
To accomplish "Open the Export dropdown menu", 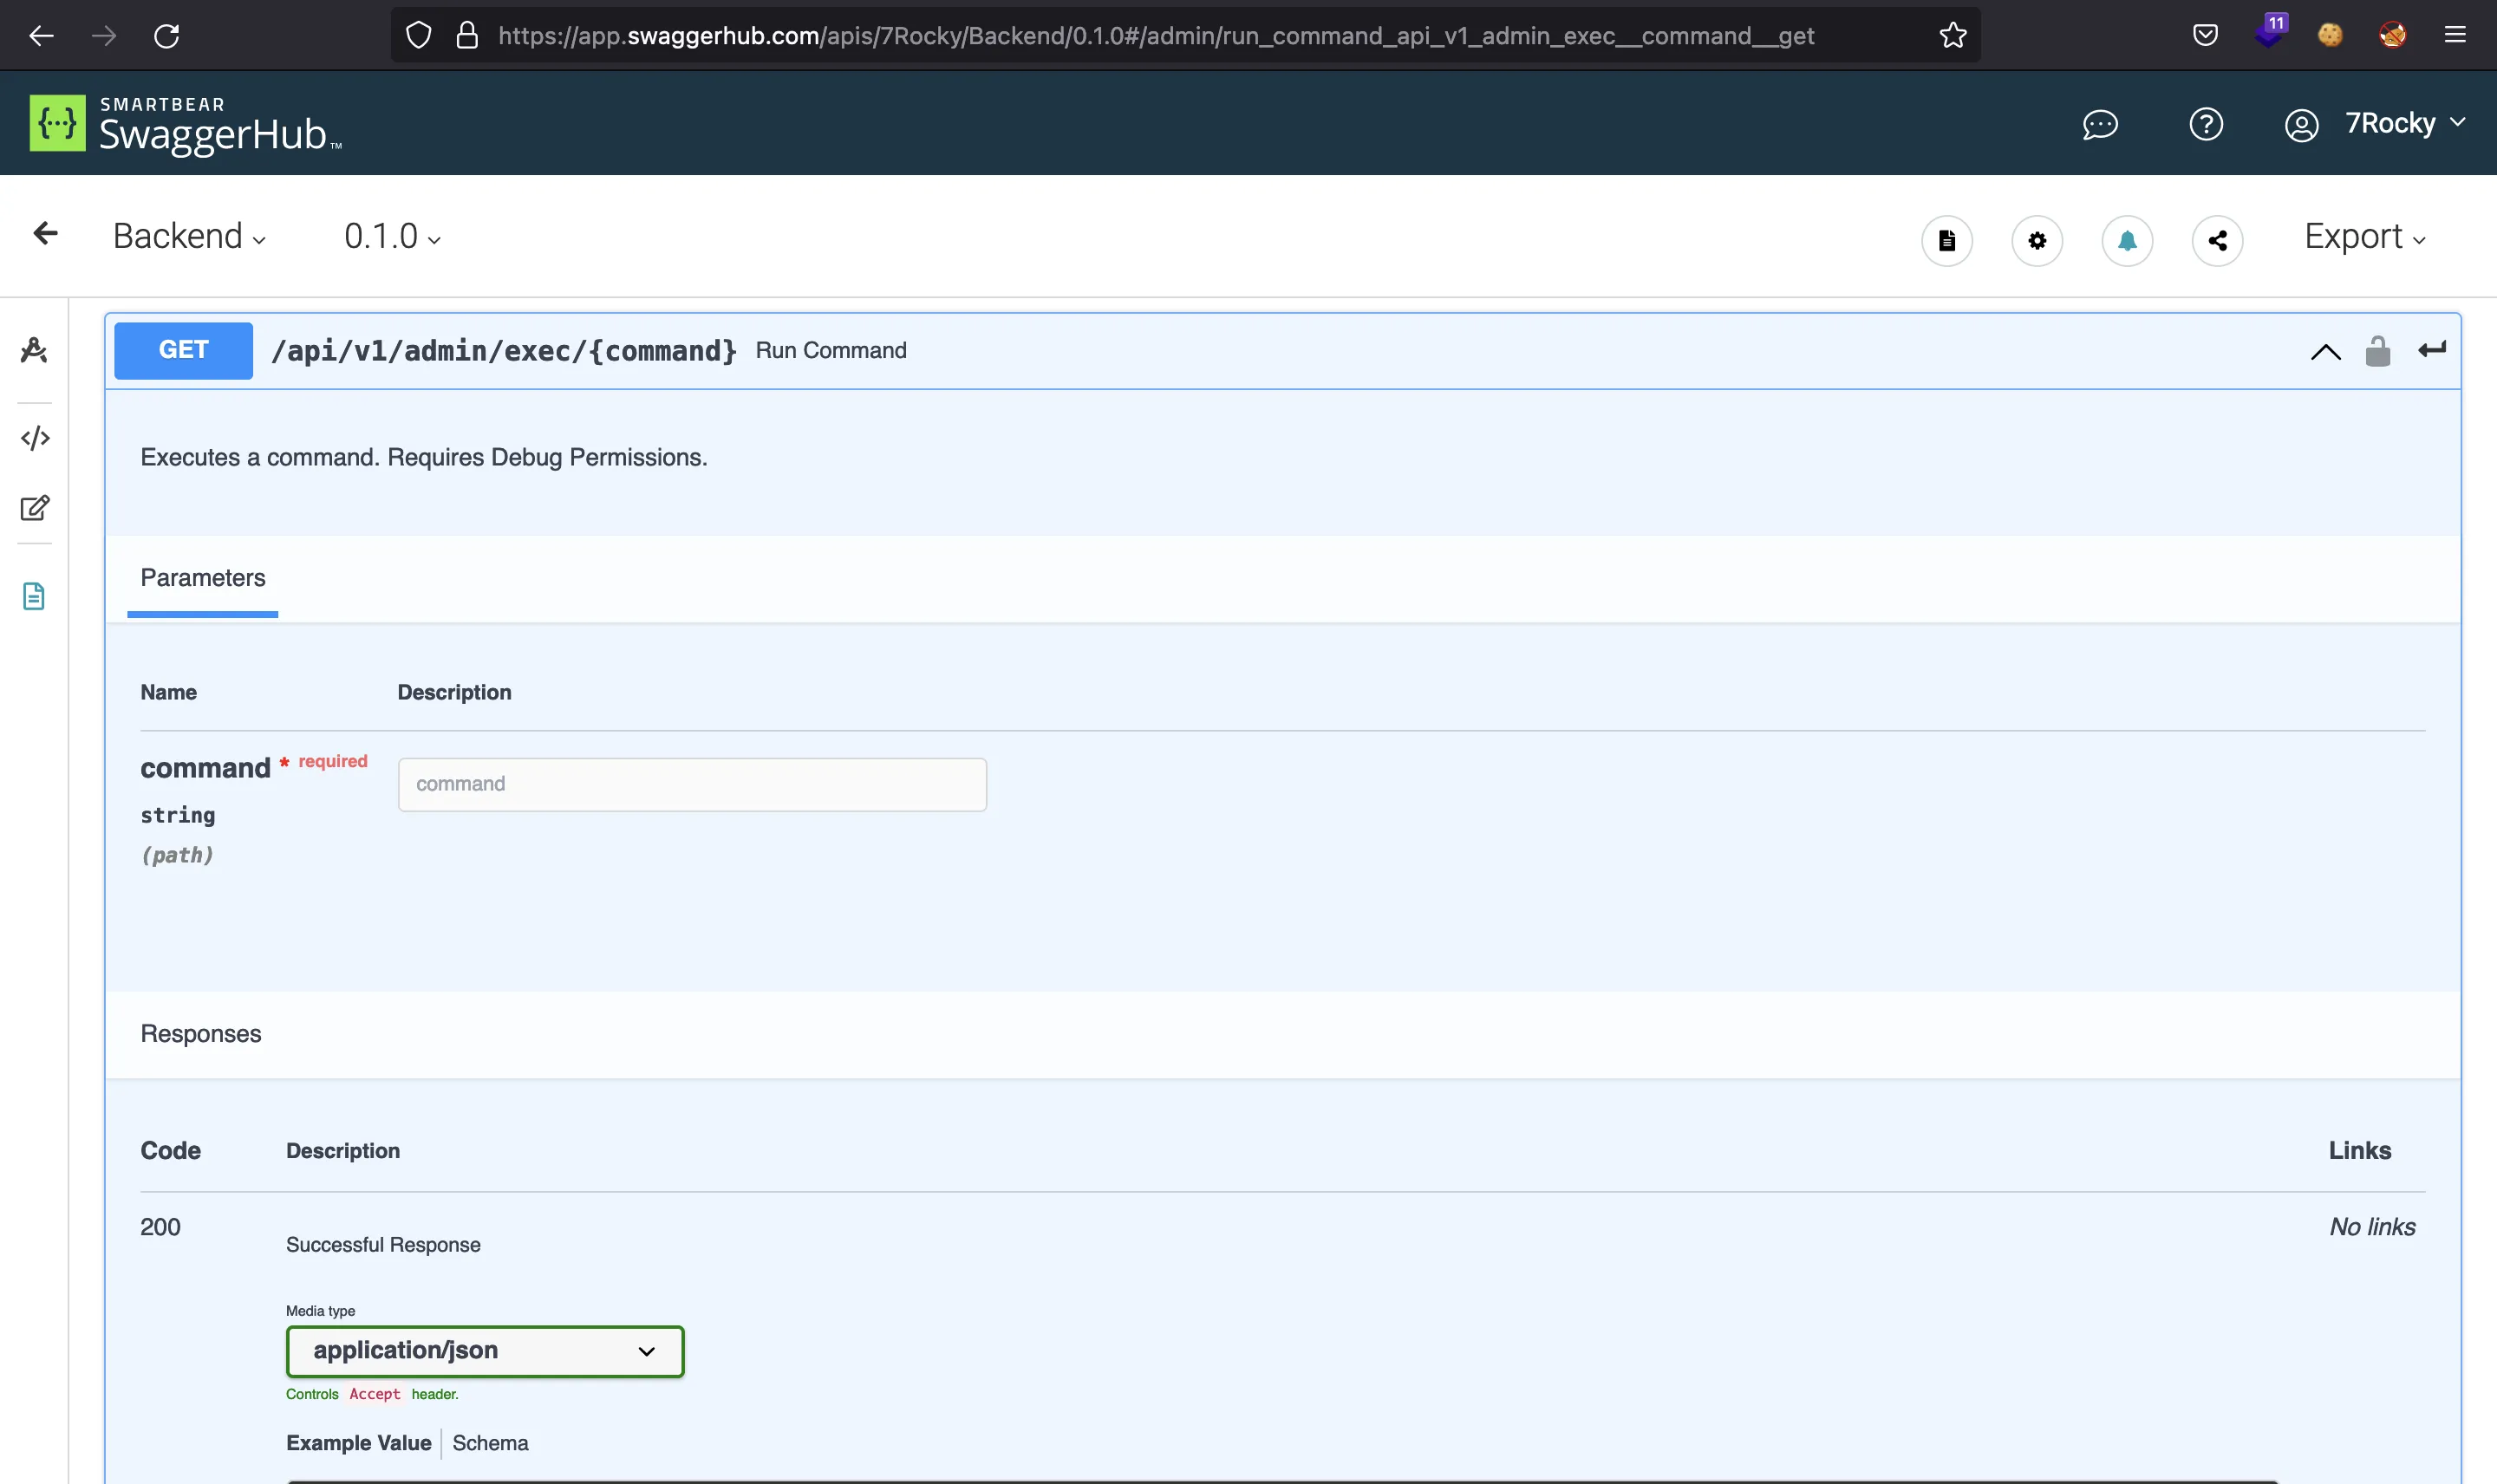I will [2365, 237].
